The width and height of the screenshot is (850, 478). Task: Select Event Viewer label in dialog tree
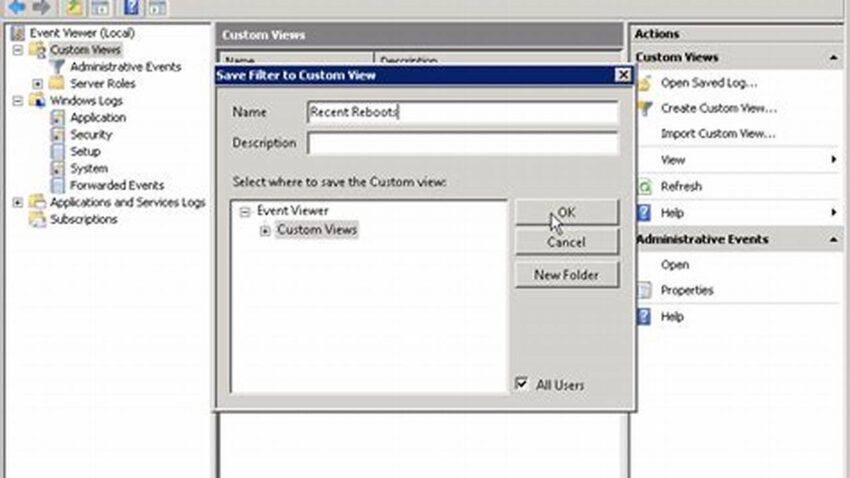293,210
